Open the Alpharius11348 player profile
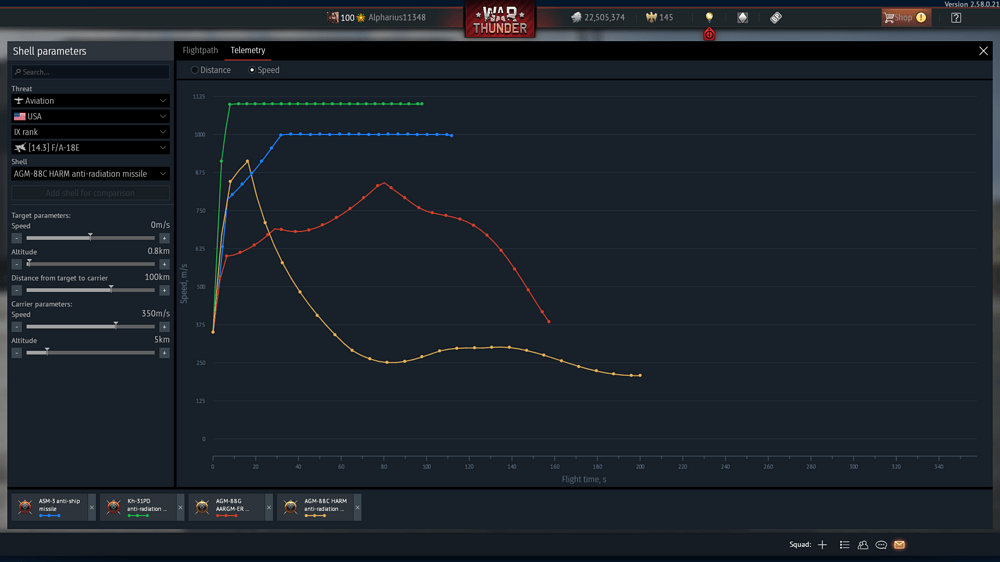Image resolution: width=1000 pixels, height=562 pixels. 397,17
